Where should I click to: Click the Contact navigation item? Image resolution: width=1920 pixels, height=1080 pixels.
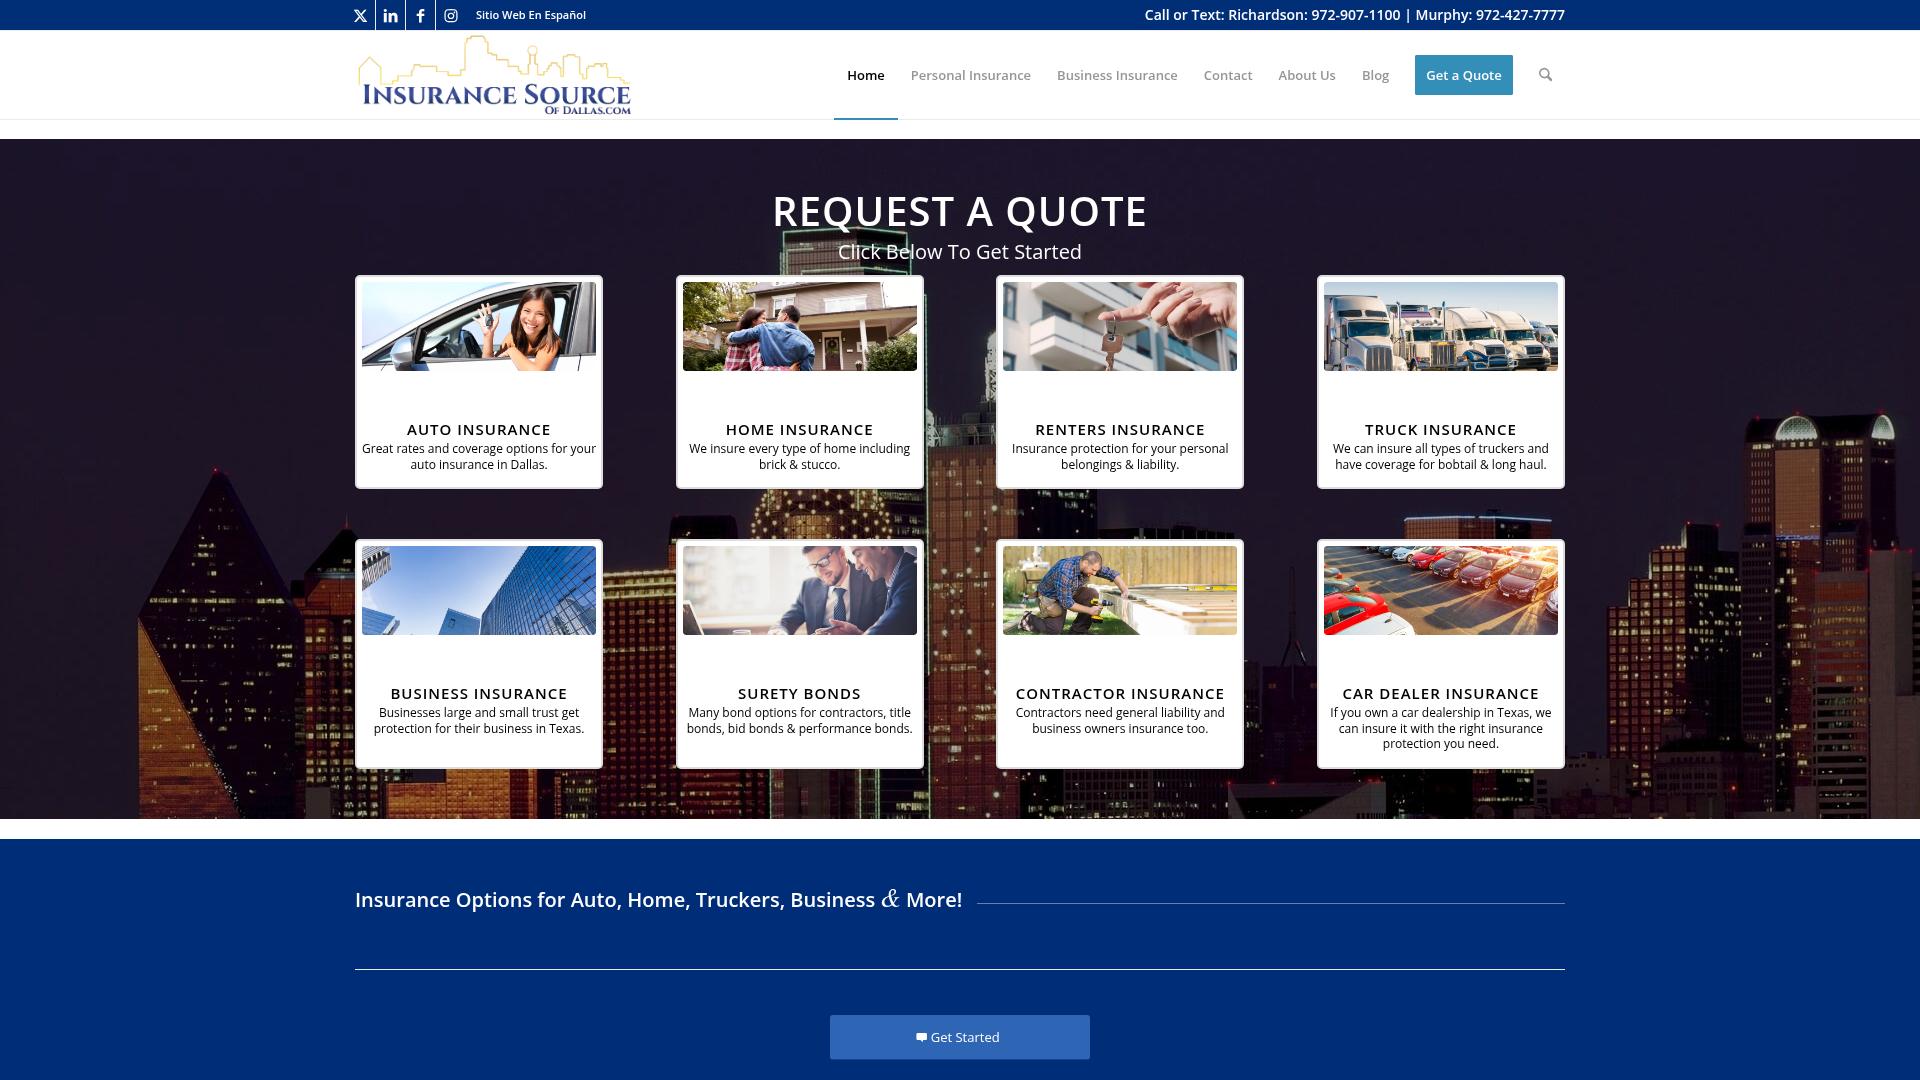click(1227, 75)
